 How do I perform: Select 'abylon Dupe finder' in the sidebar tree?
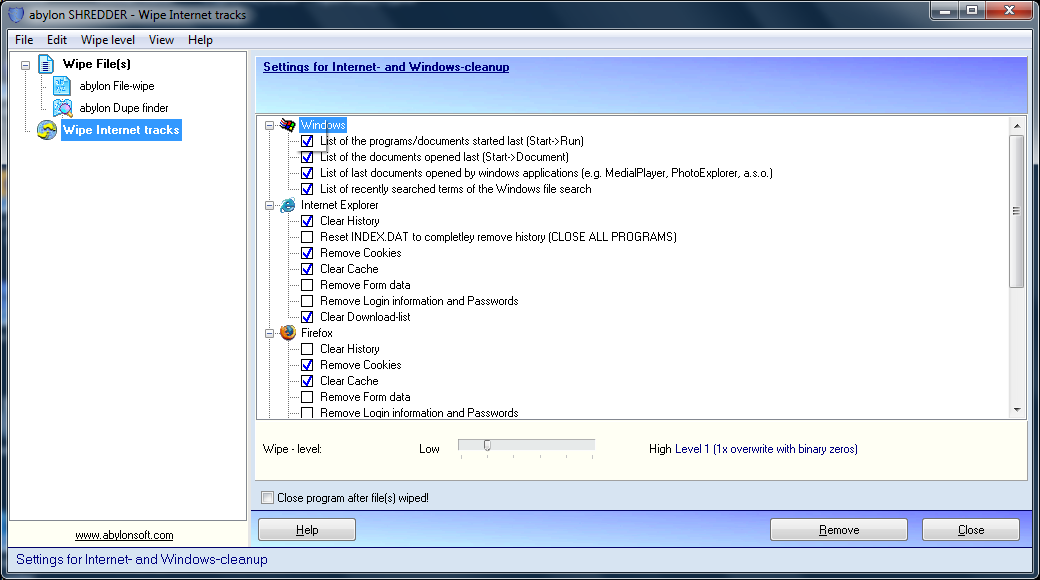(x=124, y=108)
